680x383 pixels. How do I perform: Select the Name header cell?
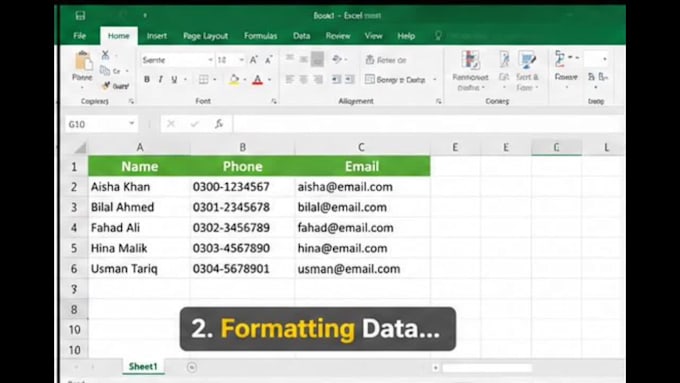(139, 166)
